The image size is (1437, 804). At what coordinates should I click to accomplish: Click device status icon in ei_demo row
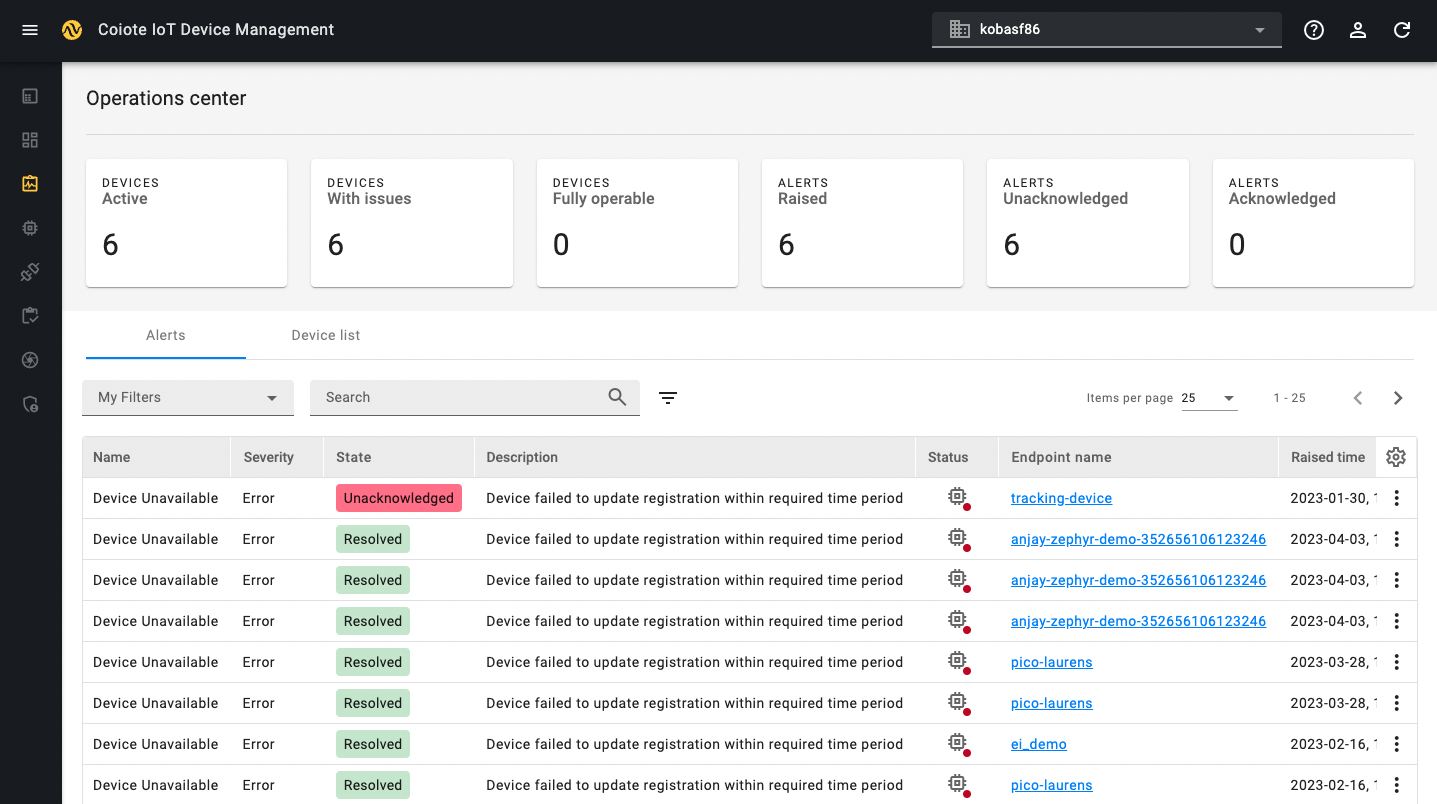coord(959,744)
